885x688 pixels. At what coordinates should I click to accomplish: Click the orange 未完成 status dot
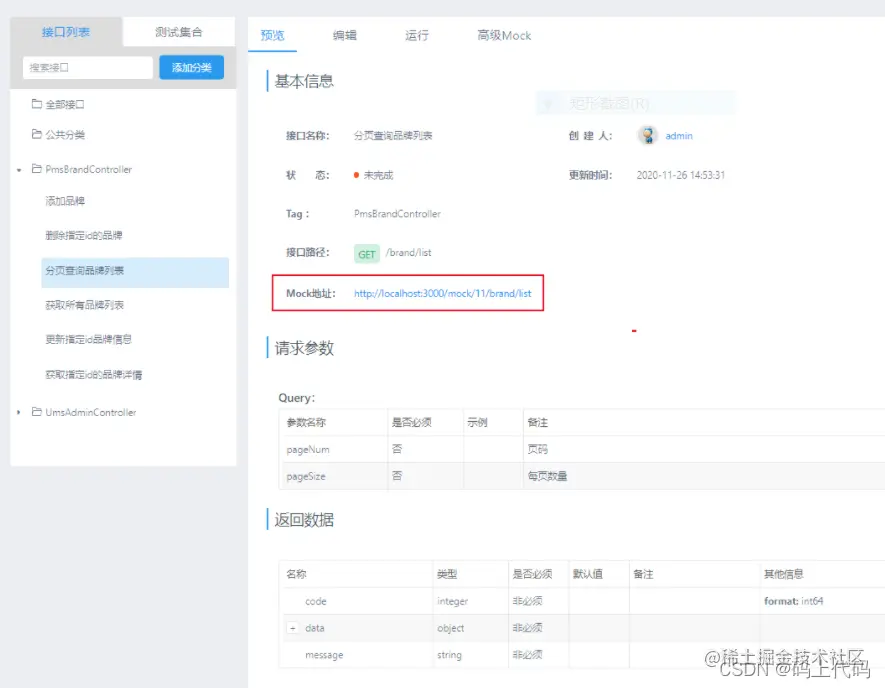(356, 175)
